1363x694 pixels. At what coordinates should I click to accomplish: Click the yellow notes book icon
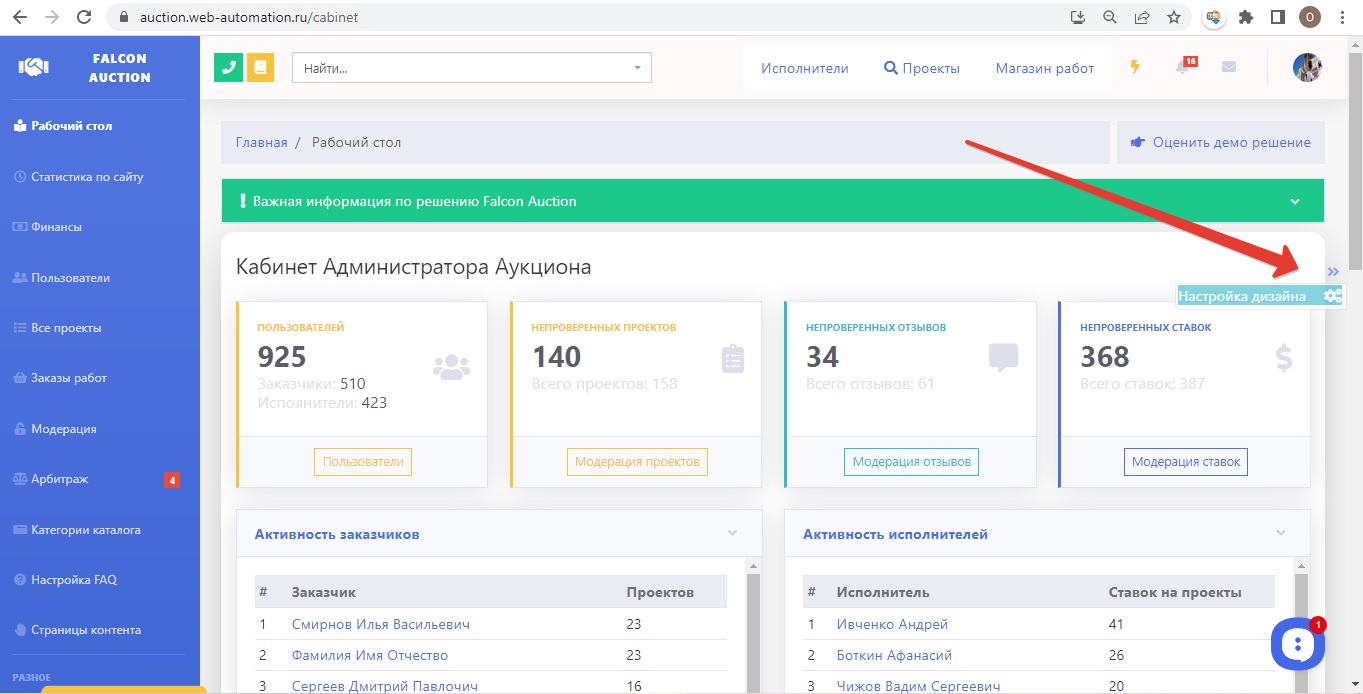point(260,67)
